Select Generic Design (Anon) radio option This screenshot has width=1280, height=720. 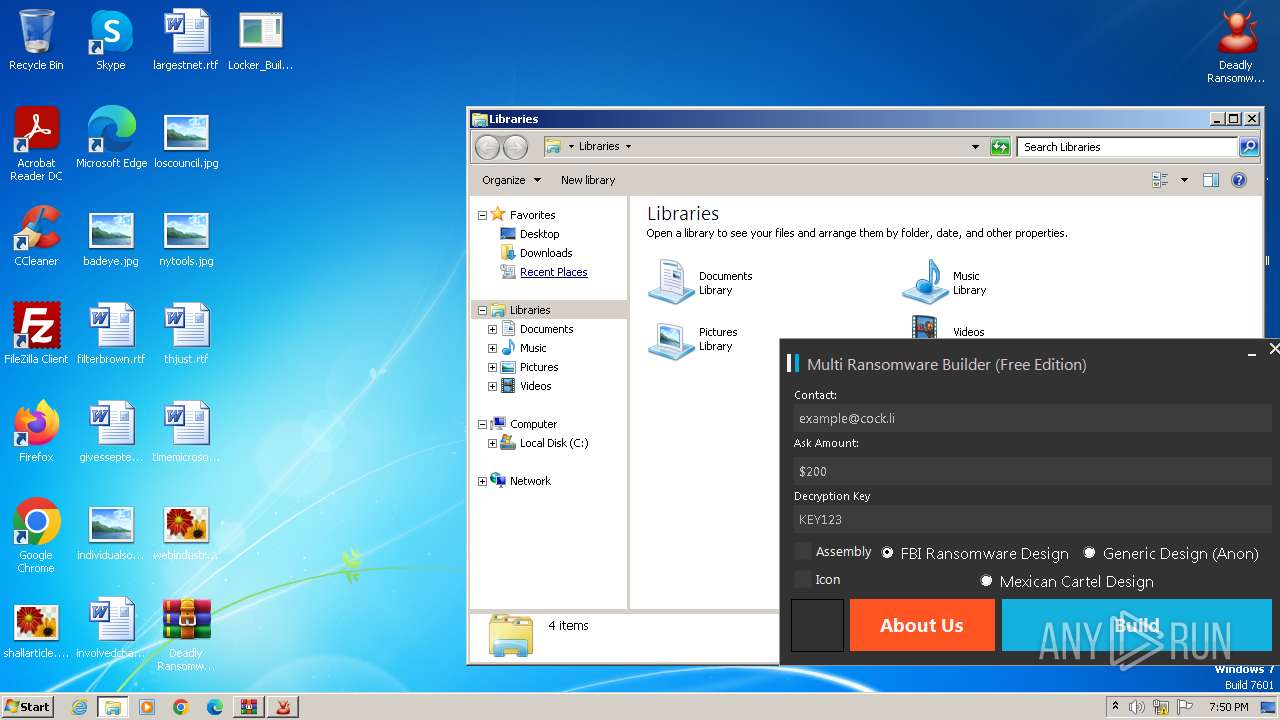pyautogui.click(x=1089, y=553)
